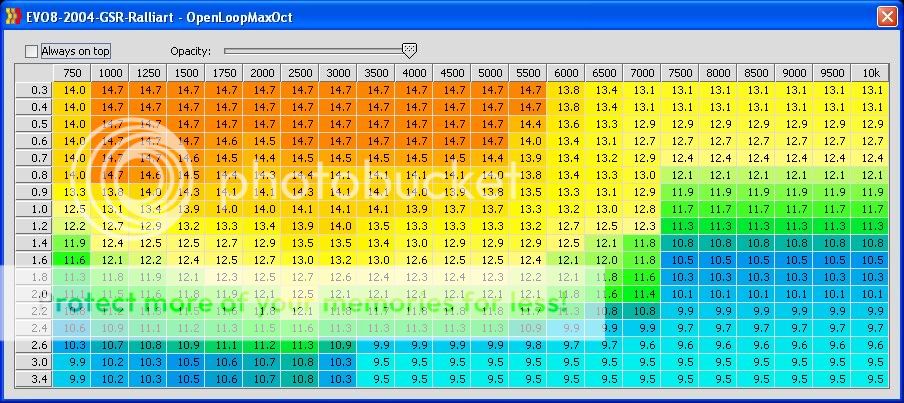Select cell at row 3.0, column 3000
This screenshot has width=904, height=403.
tap(338, 362)
